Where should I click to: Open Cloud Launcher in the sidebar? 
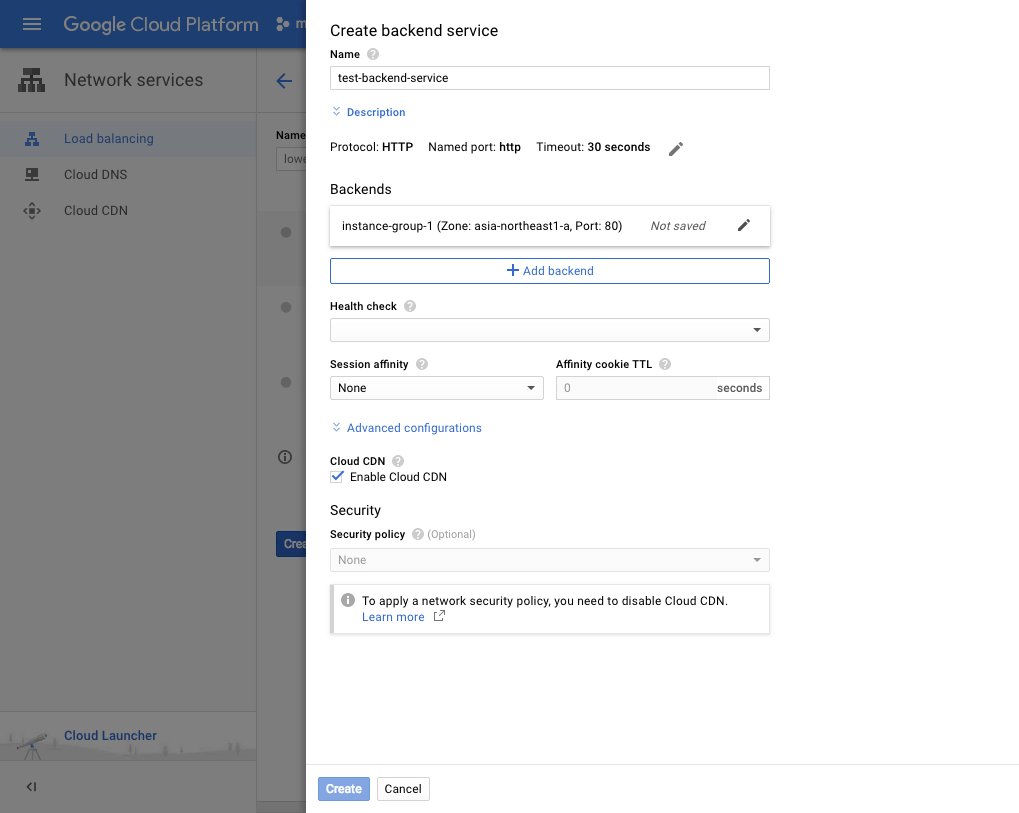pyautogui.click(x=110, y=736)
